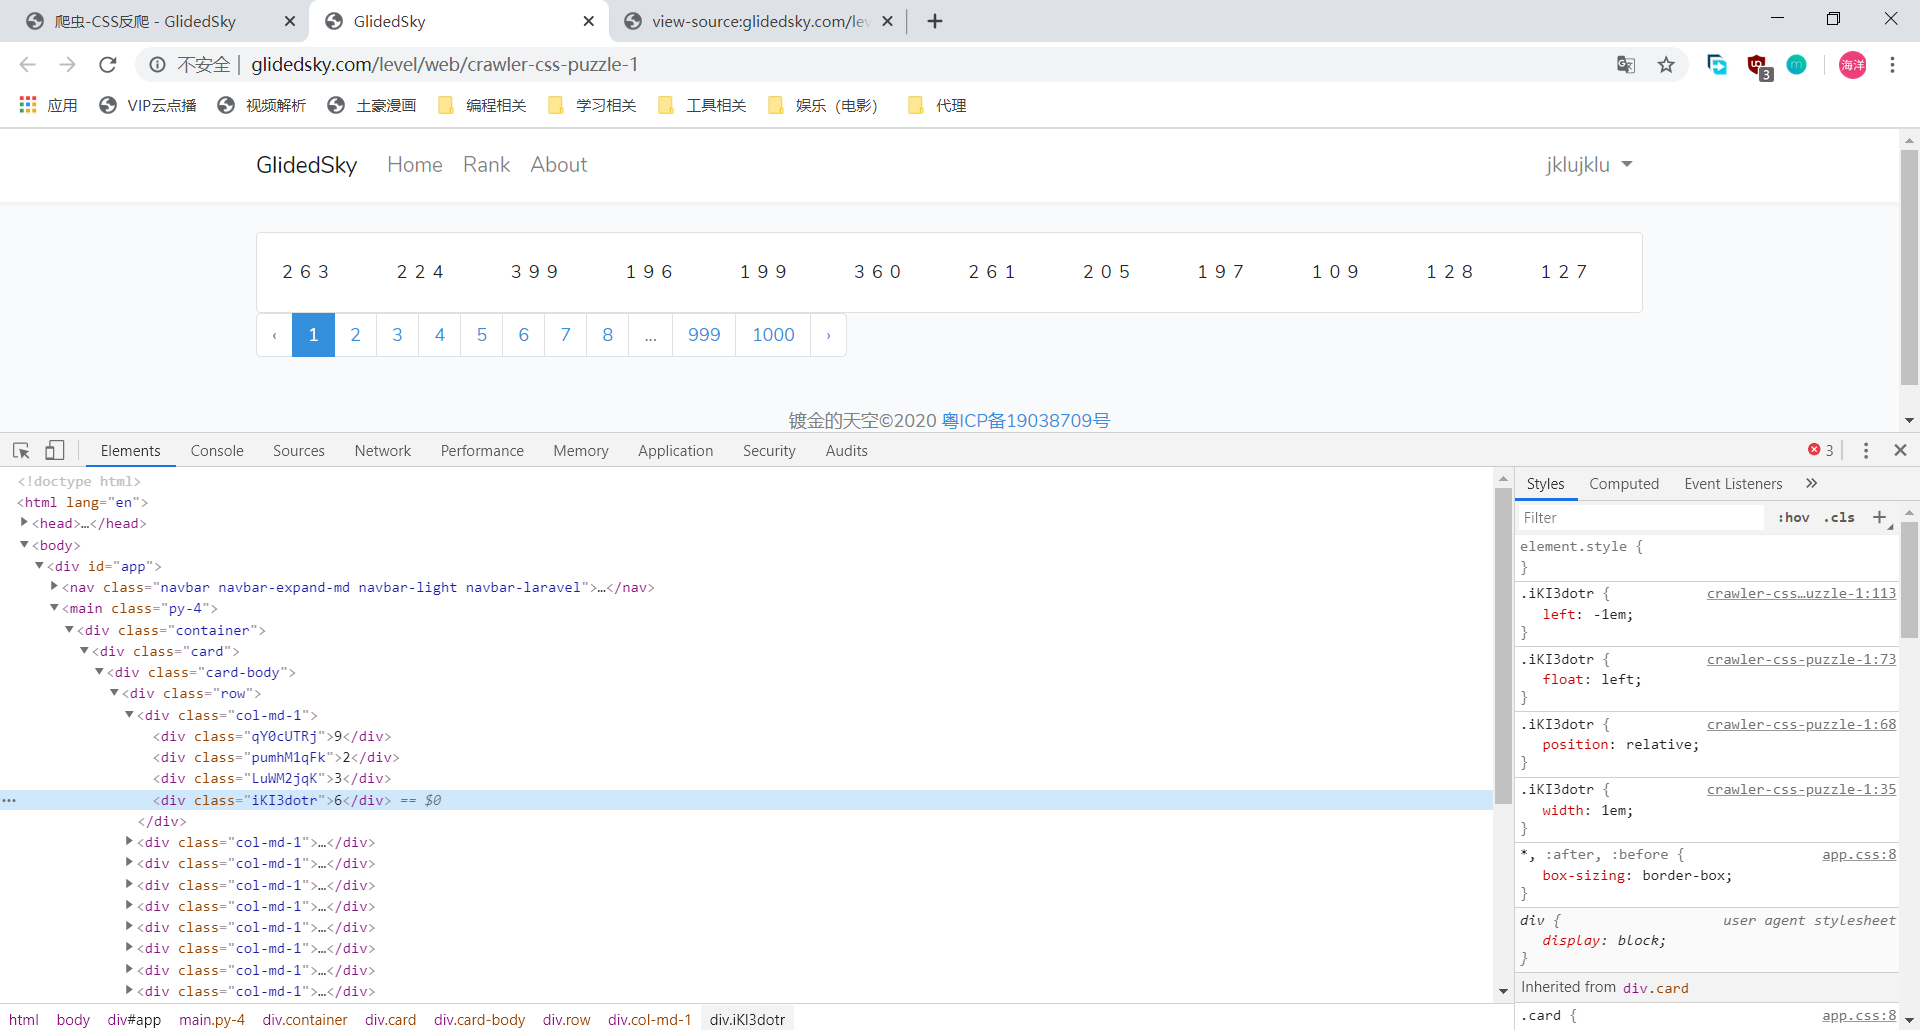Open the 代理 bookmarks folder
1920x1030 pixels.
click(937, 105)
